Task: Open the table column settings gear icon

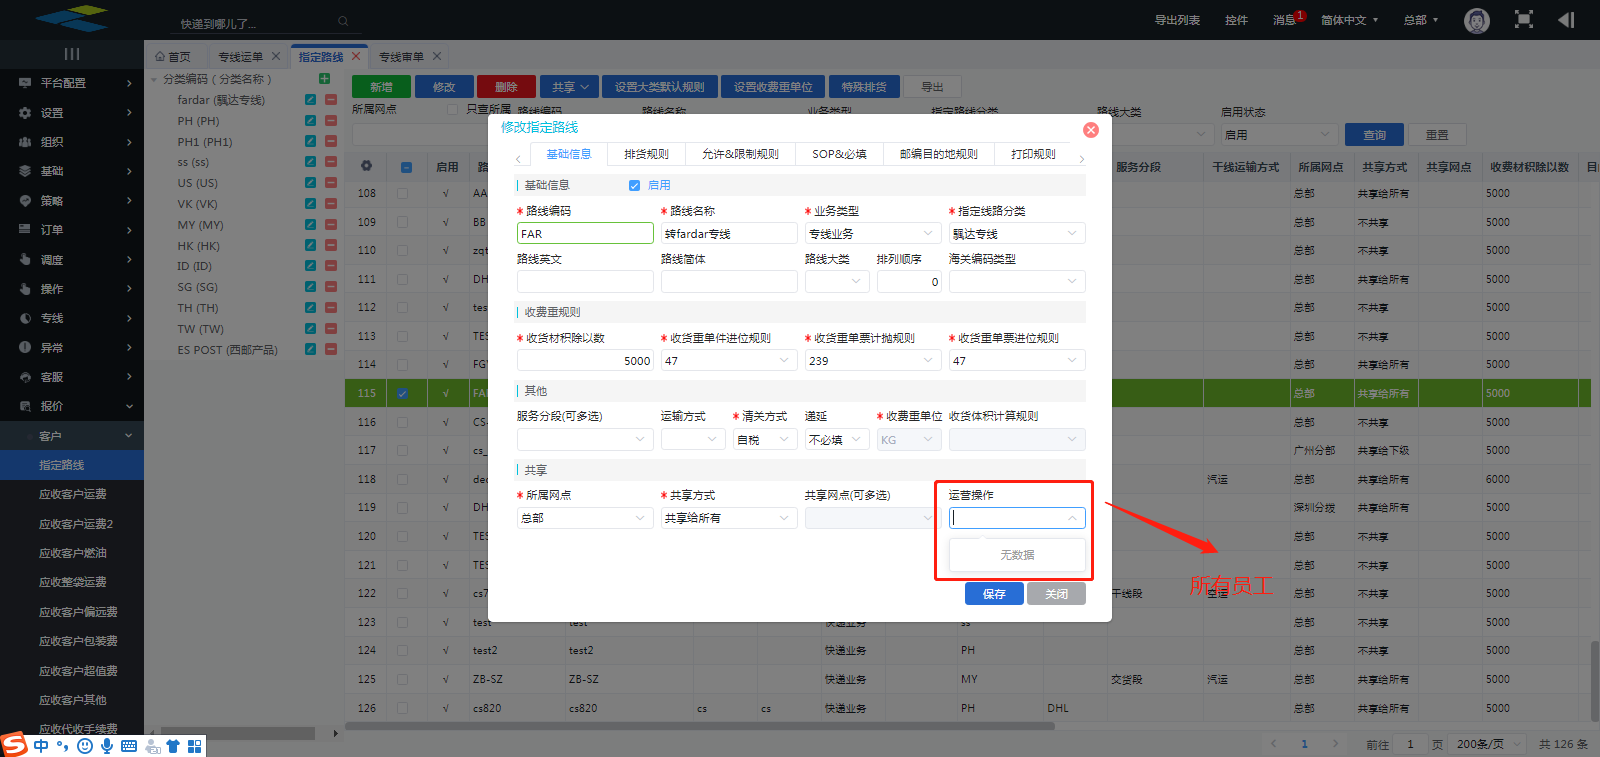Action: pyautogui.click(x=366, y=167)
